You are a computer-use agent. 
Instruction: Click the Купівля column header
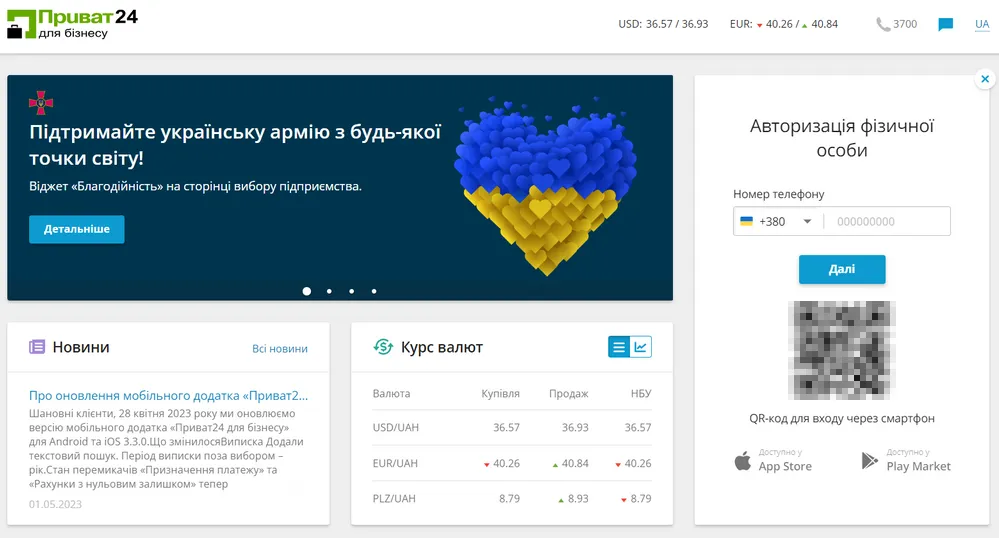pos(500,393)
